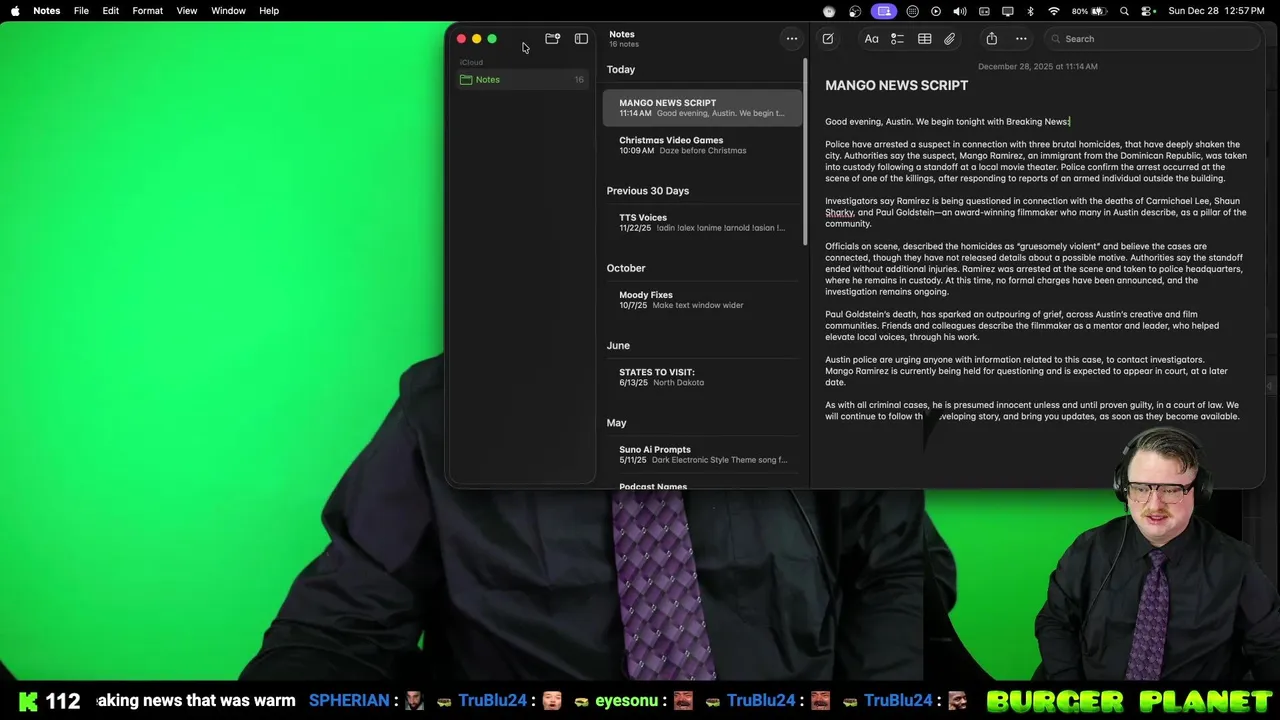Open the Help menu
Image resolution: width=1280 pixels, height=720 pixels.
click(x=269, y=11)
